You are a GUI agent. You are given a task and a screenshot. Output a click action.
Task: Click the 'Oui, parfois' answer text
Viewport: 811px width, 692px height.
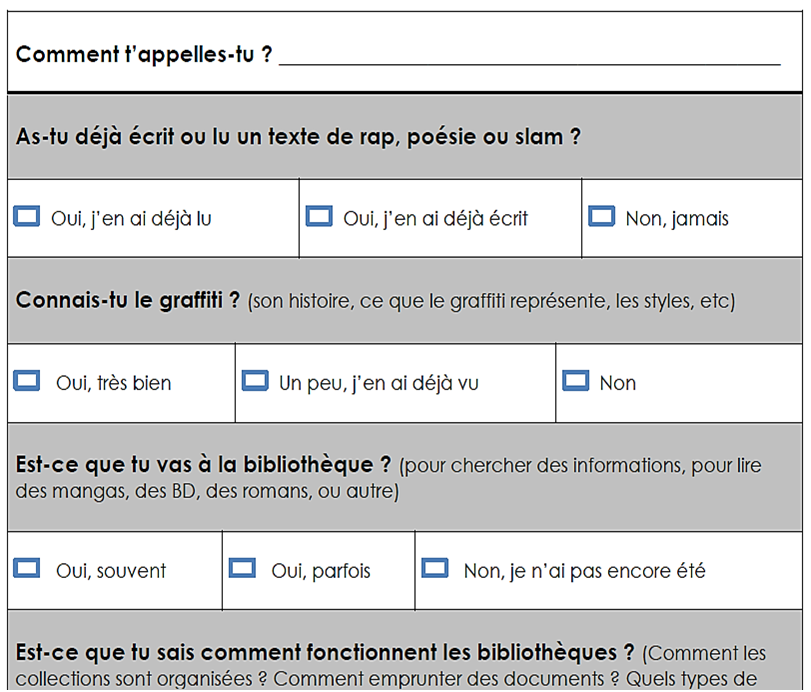tap(321, 571)
